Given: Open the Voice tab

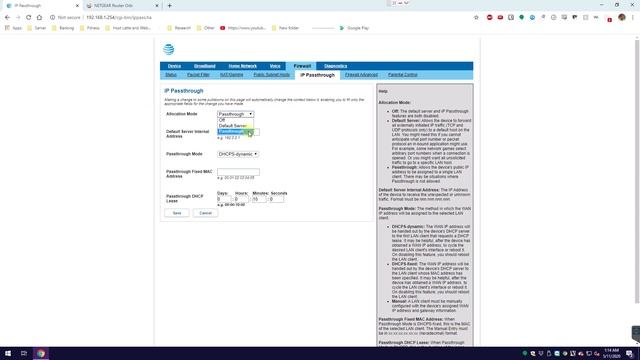Looking at the screenshot, I should [275, 66].
